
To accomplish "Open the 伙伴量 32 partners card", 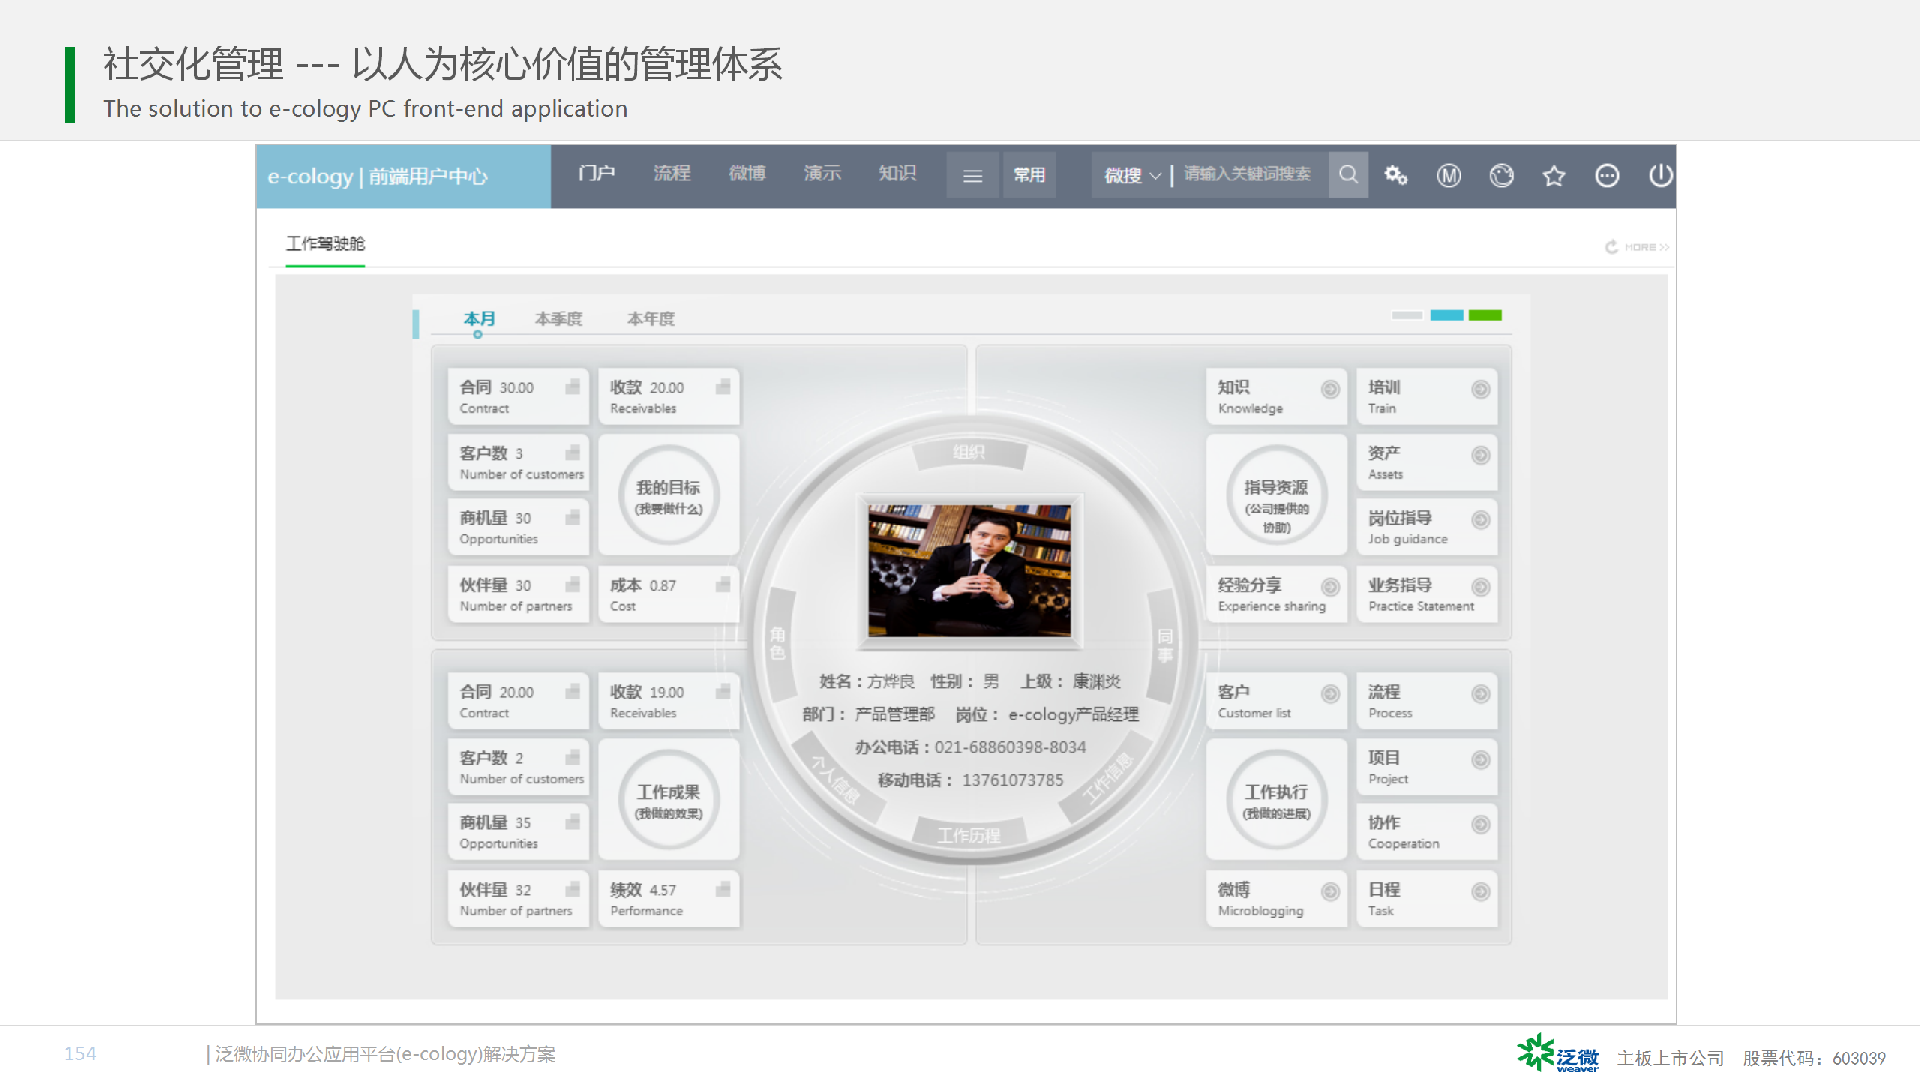I will tap(518, 899).
